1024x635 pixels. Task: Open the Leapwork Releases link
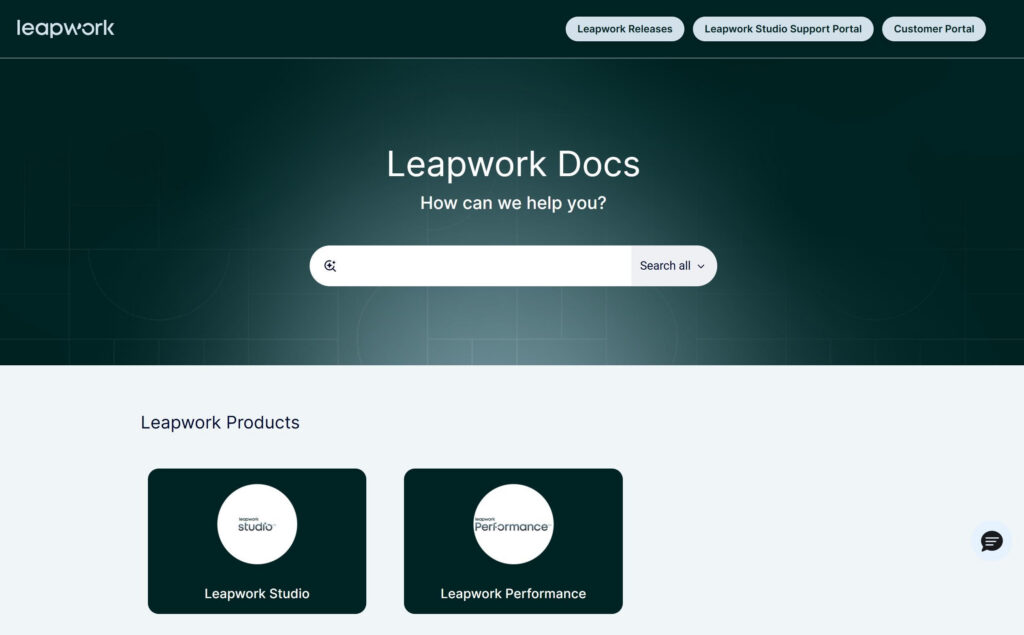tap(625, 29)
